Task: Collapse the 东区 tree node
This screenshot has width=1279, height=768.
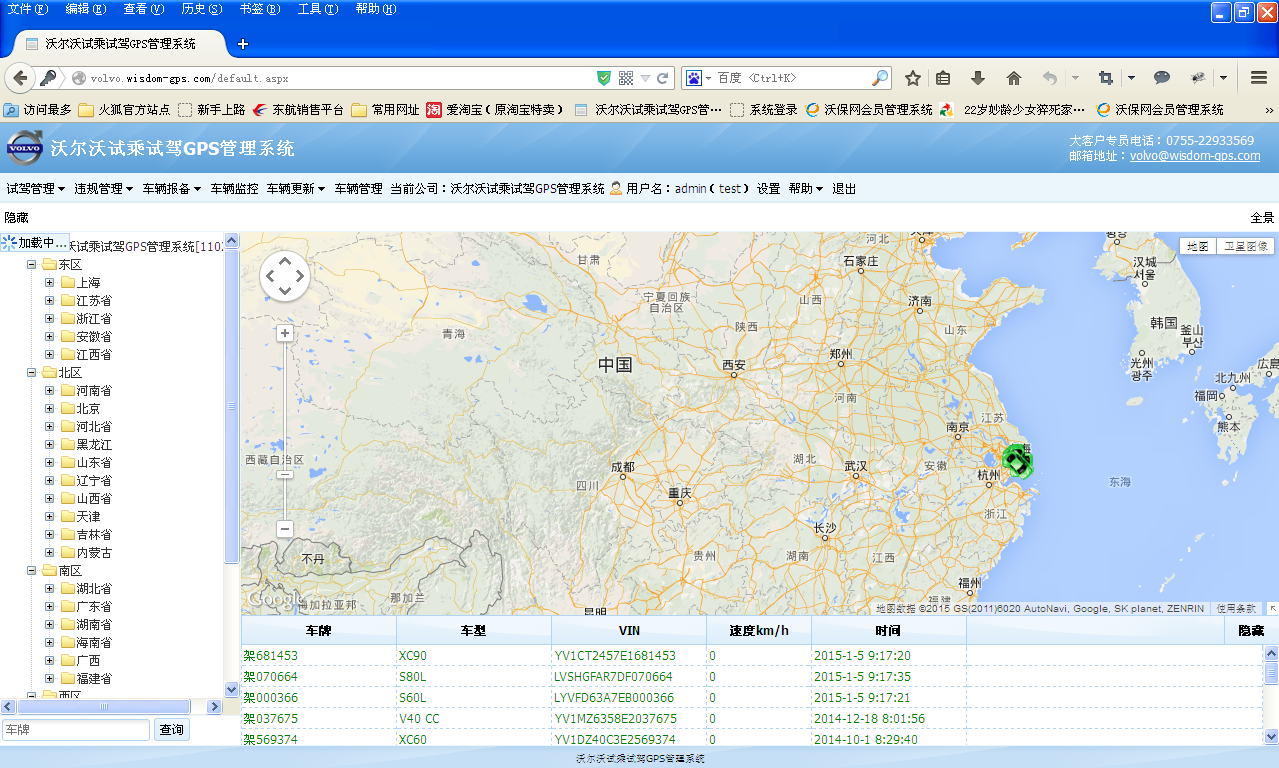Action: (x=32, y=265)
